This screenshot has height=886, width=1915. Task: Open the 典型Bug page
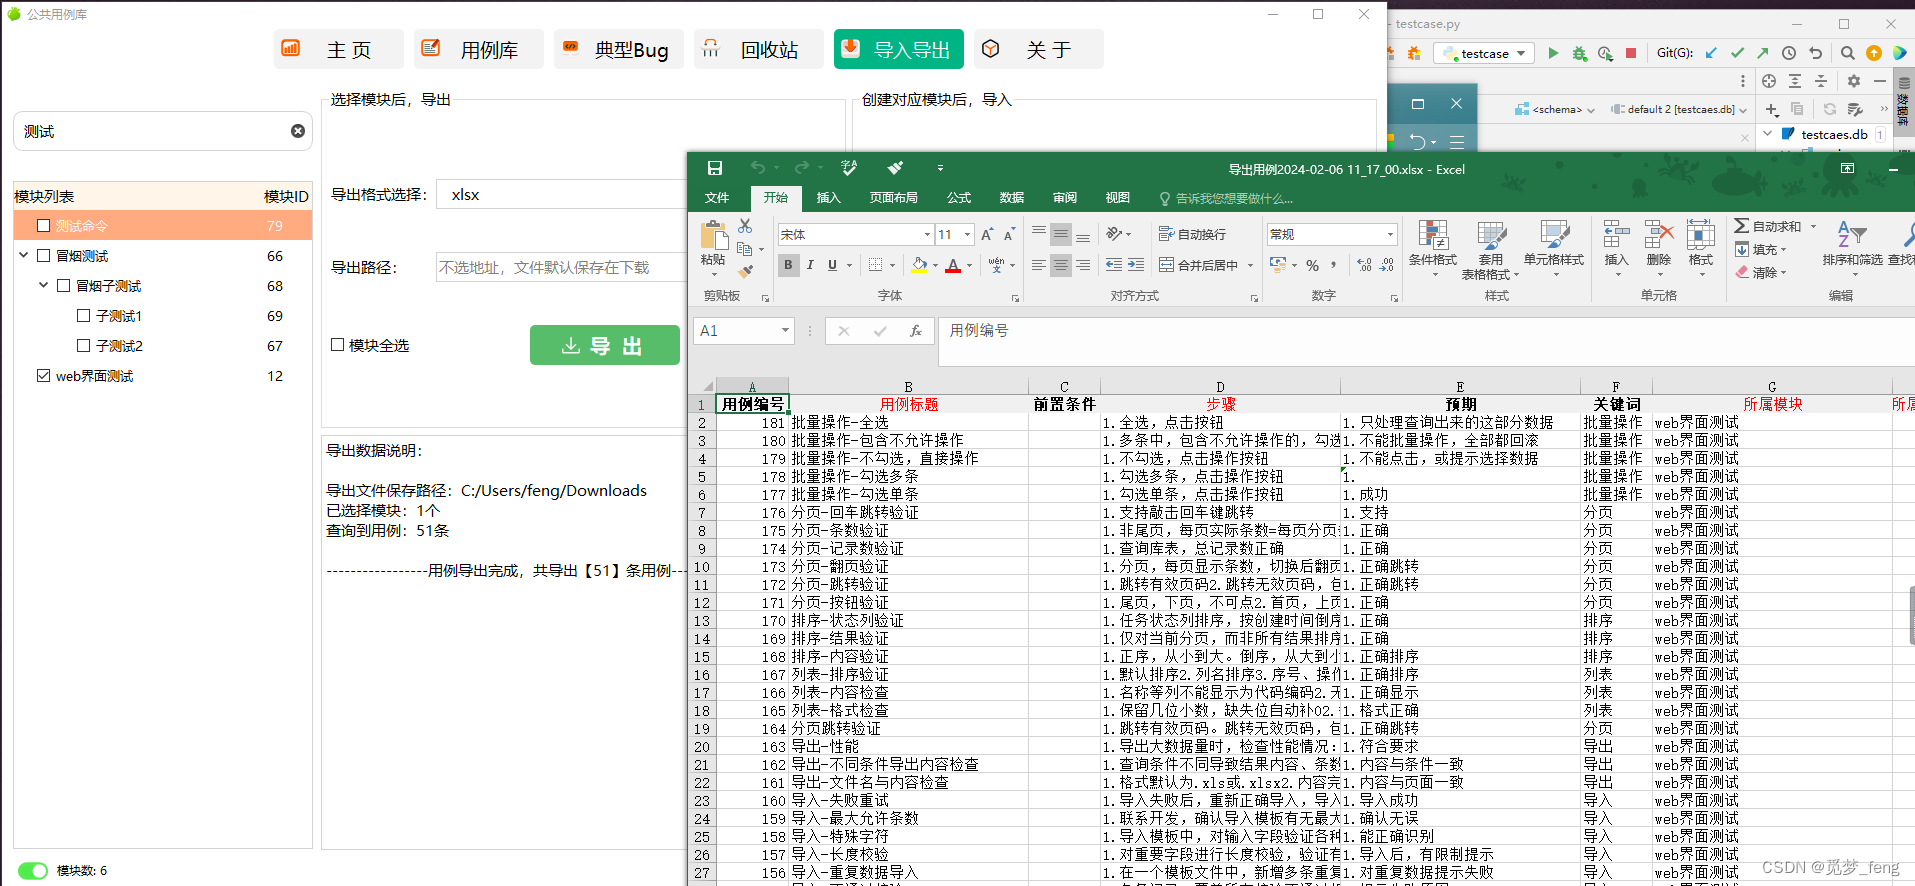pyautogui.click(x=618, y=49)
